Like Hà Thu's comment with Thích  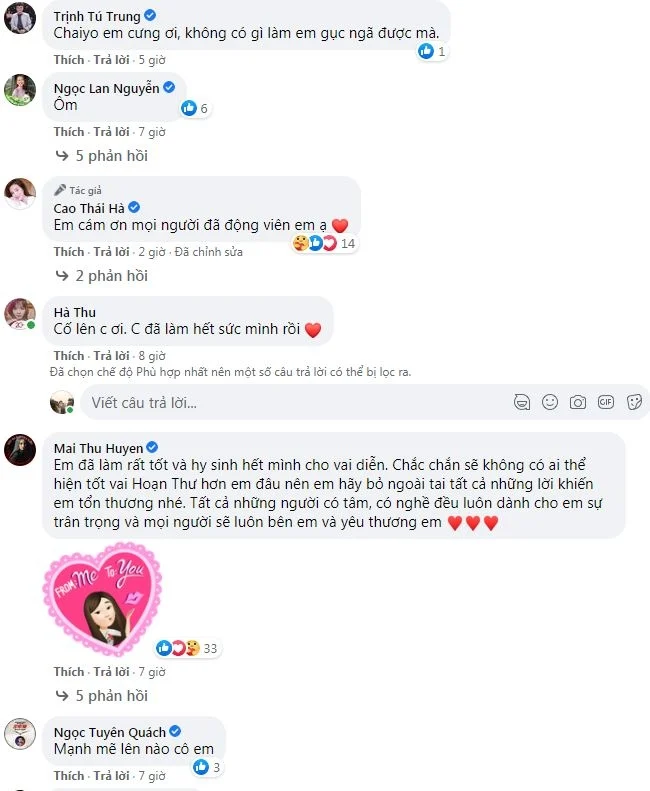69,355
